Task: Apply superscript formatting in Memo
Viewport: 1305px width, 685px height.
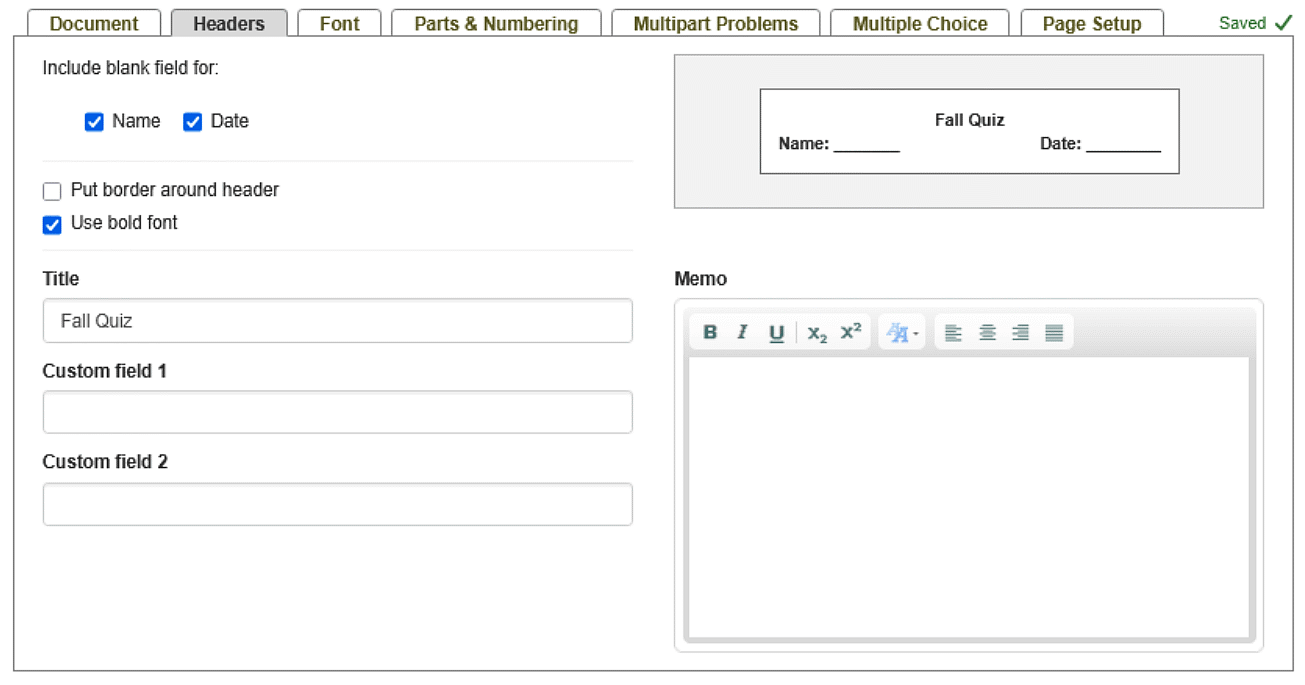Action: [851, 333]
